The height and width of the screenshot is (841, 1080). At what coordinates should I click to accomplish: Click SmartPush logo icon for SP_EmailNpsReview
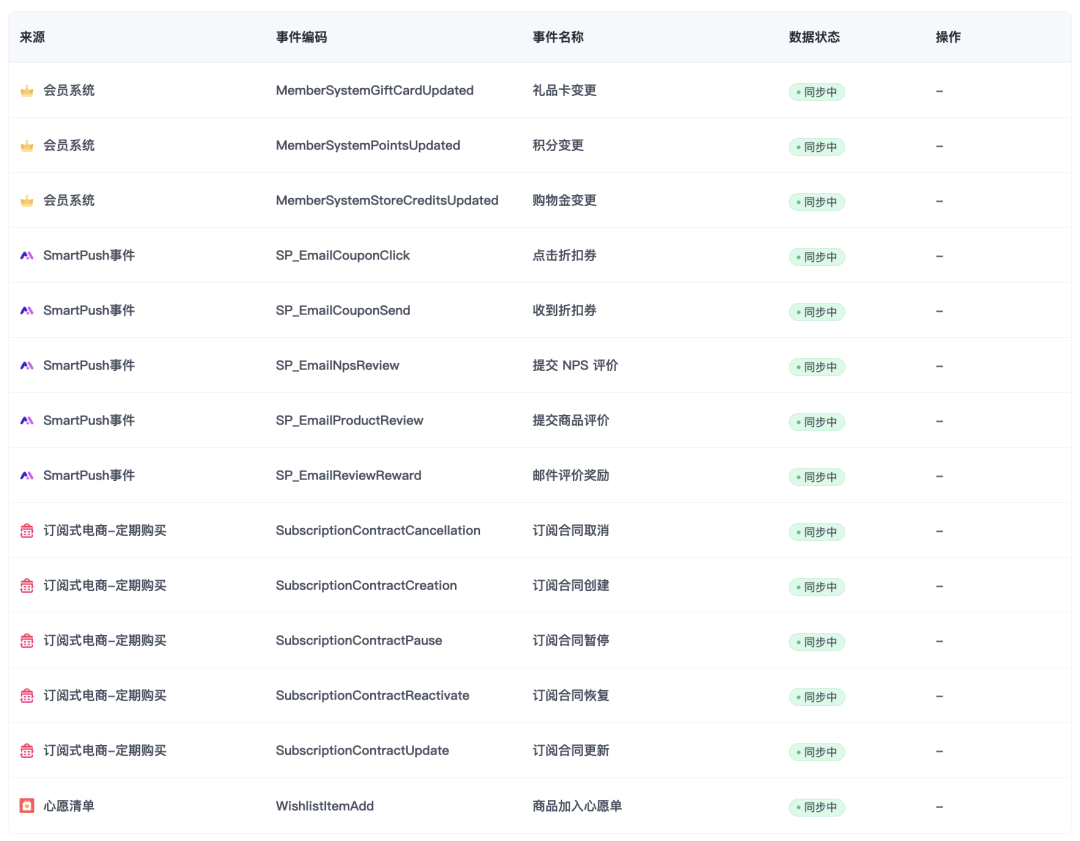tap(27, 366)
